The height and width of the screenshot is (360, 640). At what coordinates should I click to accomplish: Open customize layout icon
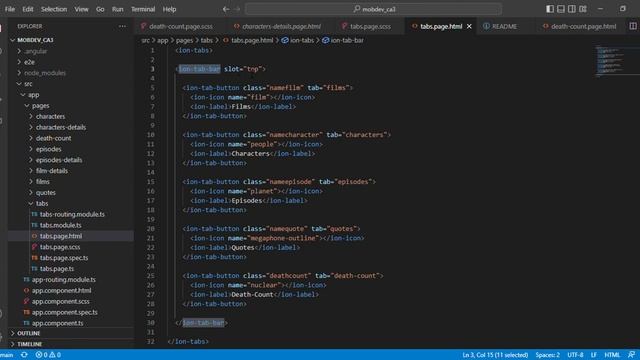click(583, 9)
